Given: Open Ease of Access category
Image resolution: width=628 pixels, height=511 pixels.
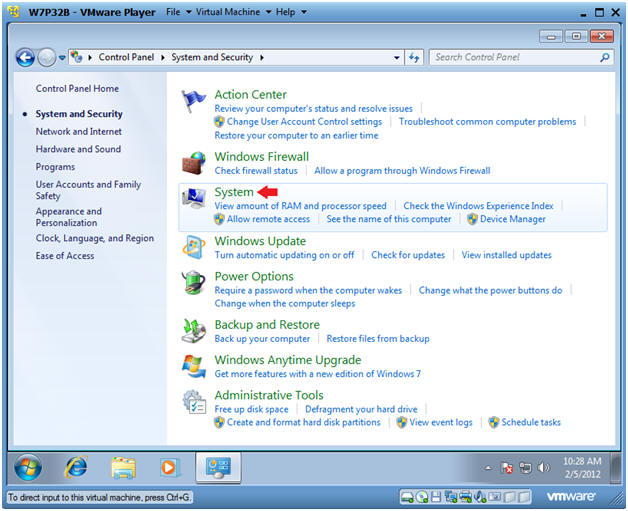Looking at the screenshot, I should tap(65, 256).
